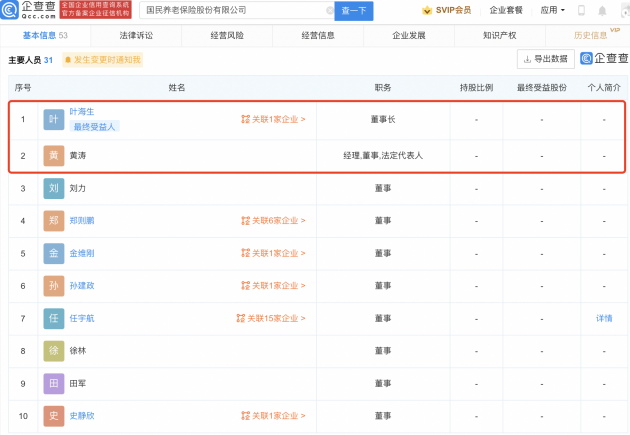Click the 主要人员 31 heading

click(31, 60)
